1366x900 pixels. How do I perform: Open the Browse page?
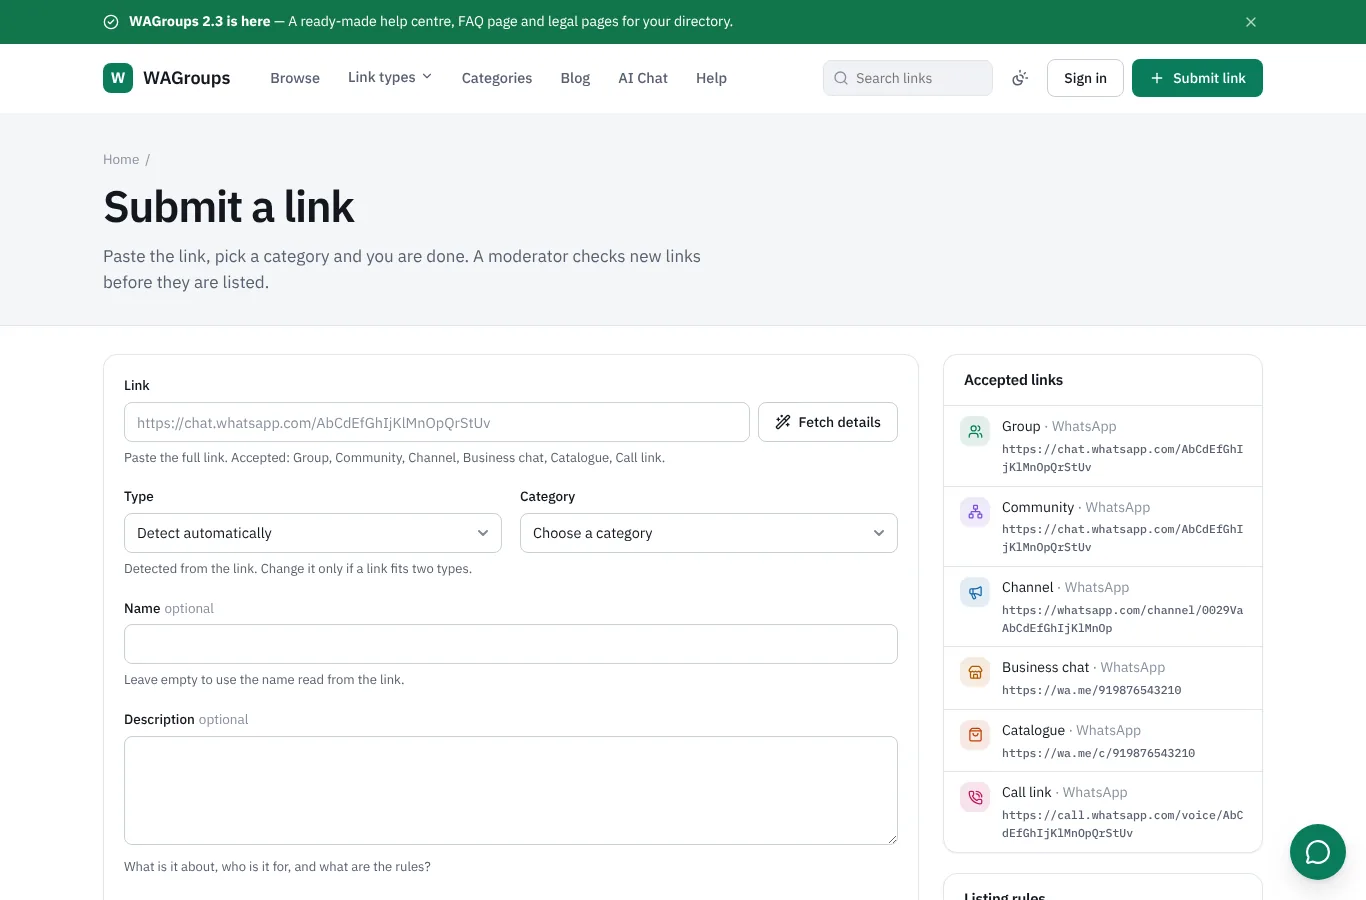[x=295, y=78]
